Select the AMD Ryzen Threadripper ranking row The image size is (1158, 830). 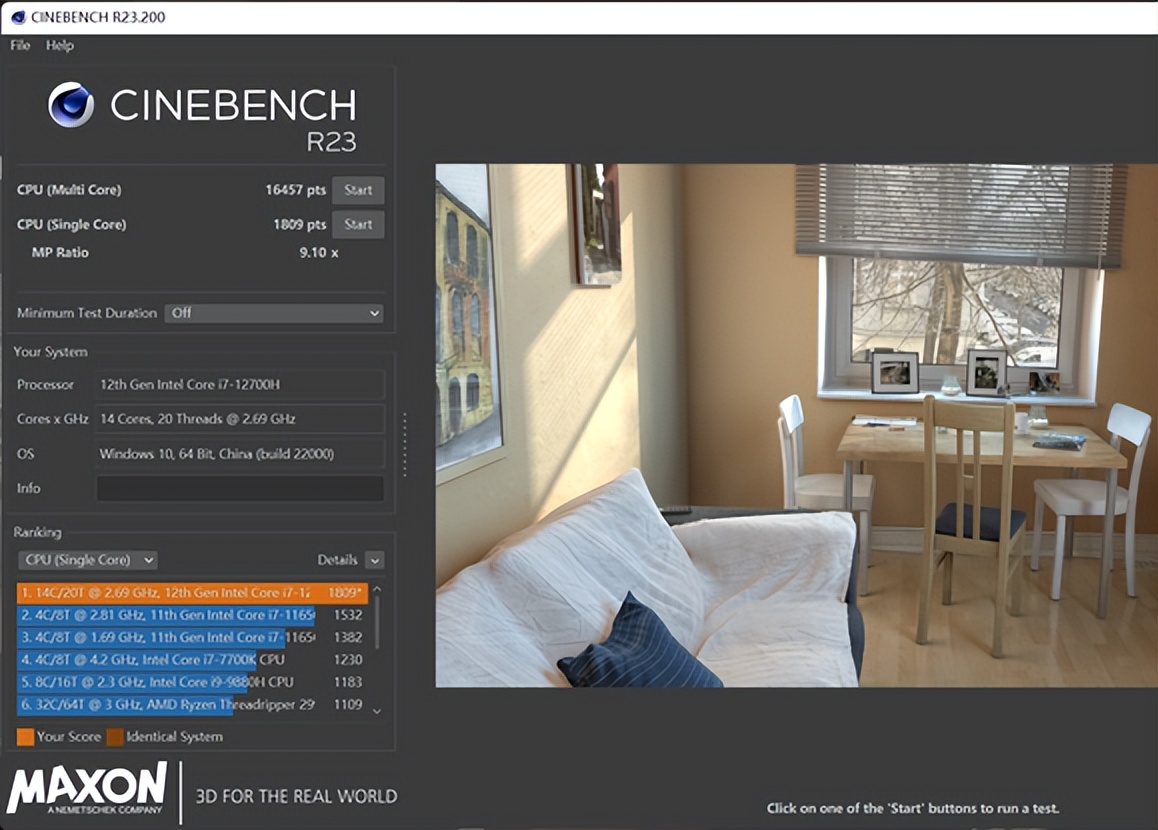coord(192,704)
